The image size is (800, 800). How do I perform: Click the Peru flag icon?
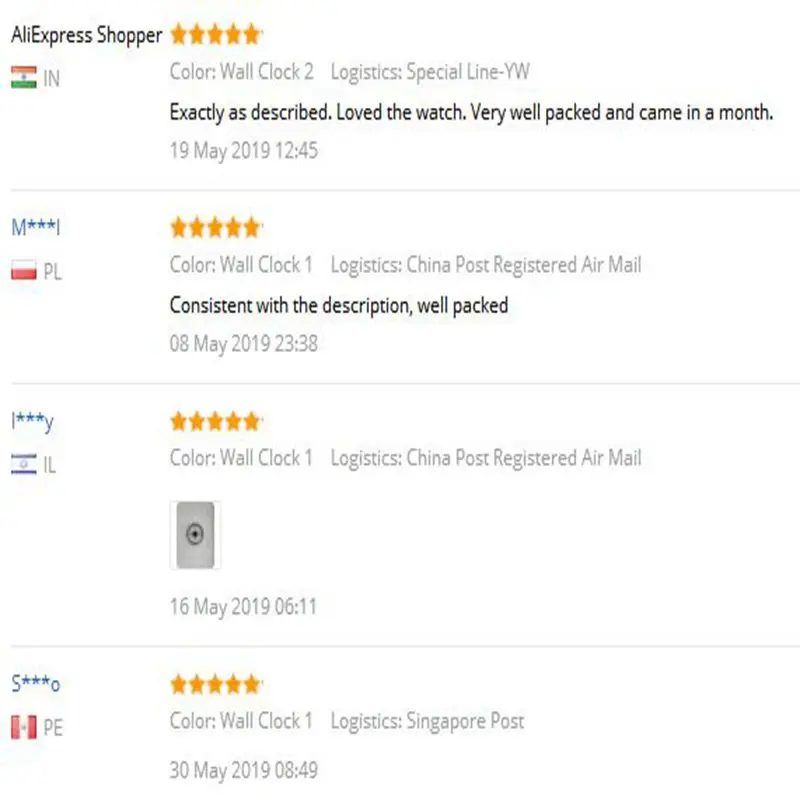(x=23, y=727)
